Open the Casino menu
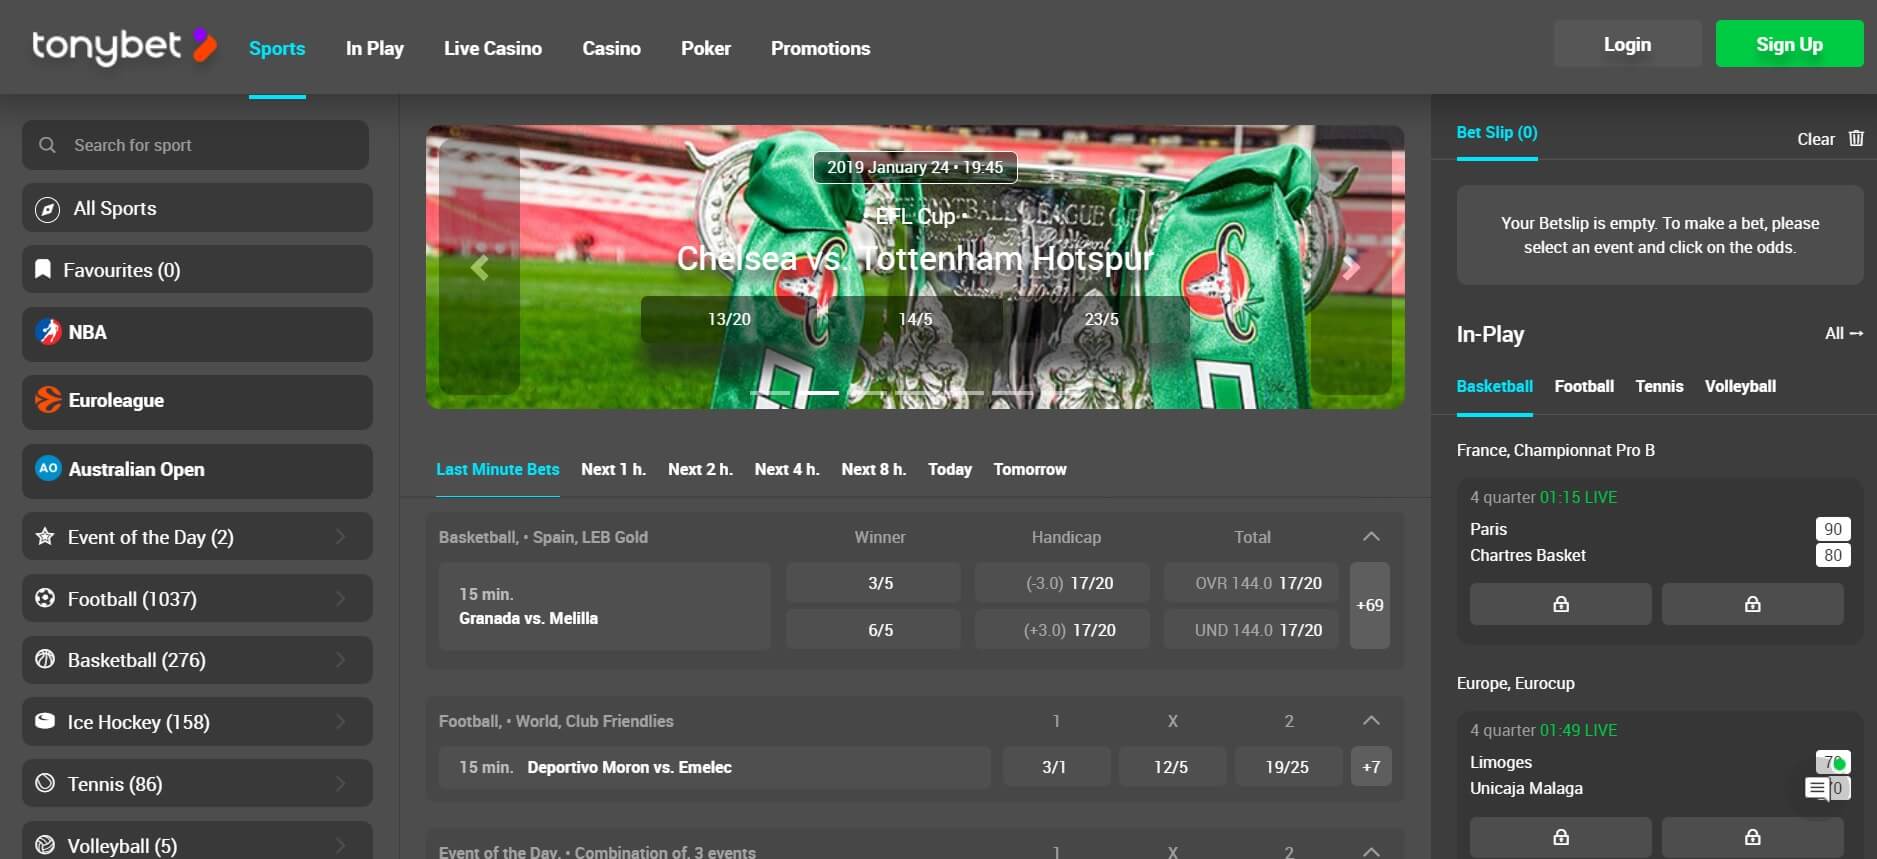The height and width of the screenshot is (859, 1877). [x=611, y=48]
